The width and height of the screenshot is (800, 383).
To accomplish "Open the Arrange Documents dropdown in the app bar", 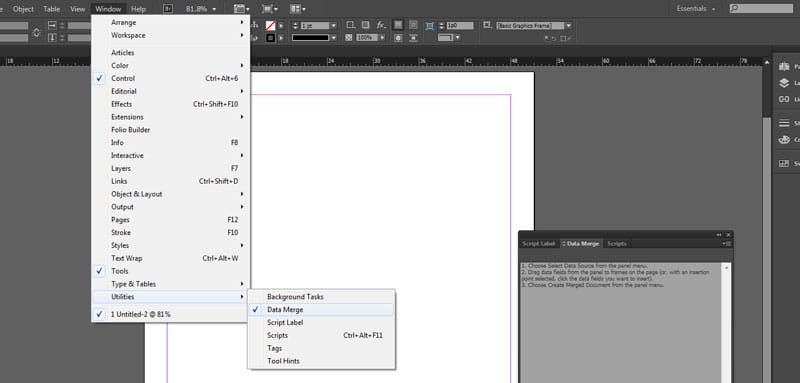I will pos(297,9).
